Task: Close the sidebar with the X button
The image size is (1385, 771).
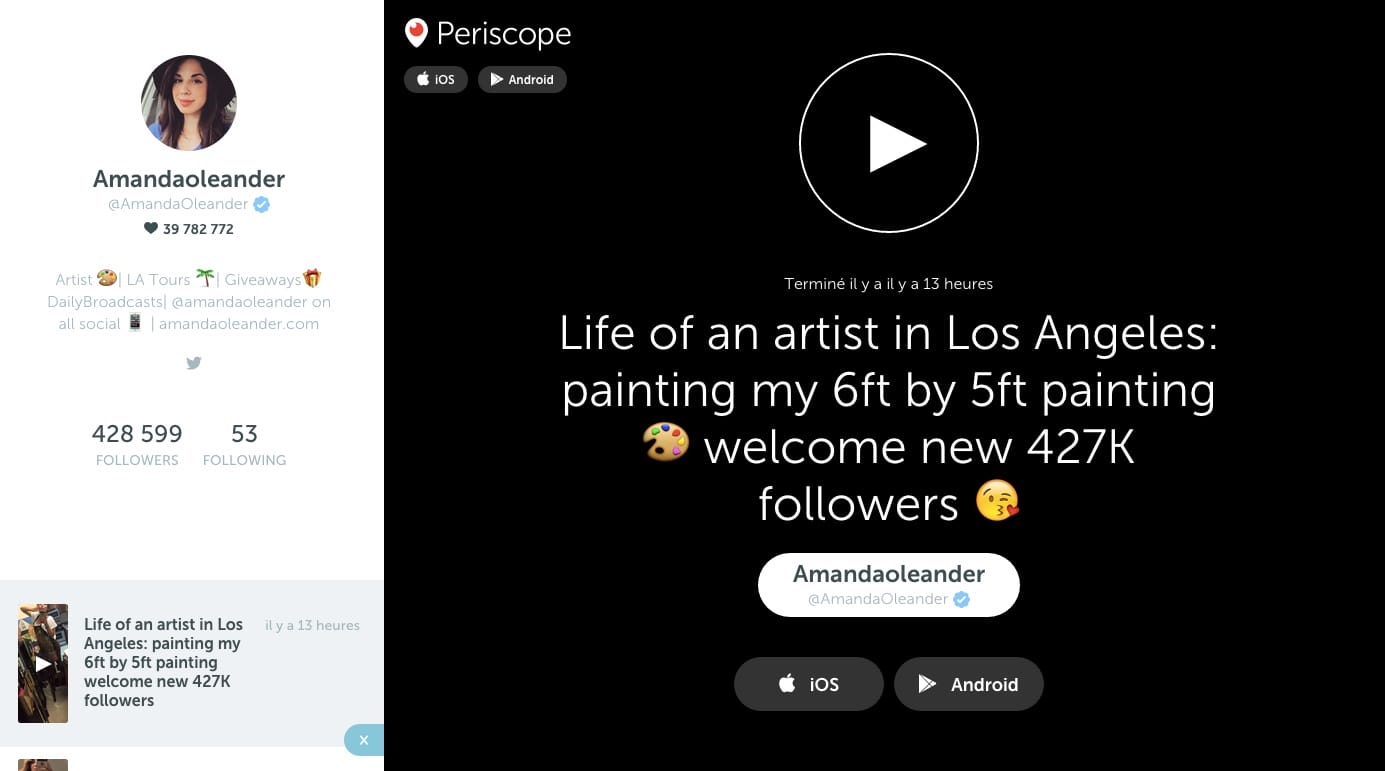Action: 364,740
